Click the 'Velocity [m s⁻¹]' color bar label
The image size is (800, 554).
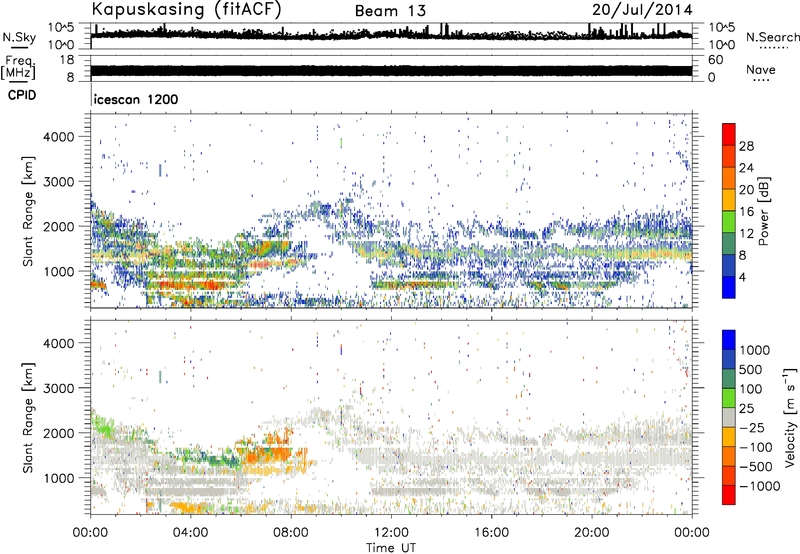pyautogui.click(x=790, y=417)
